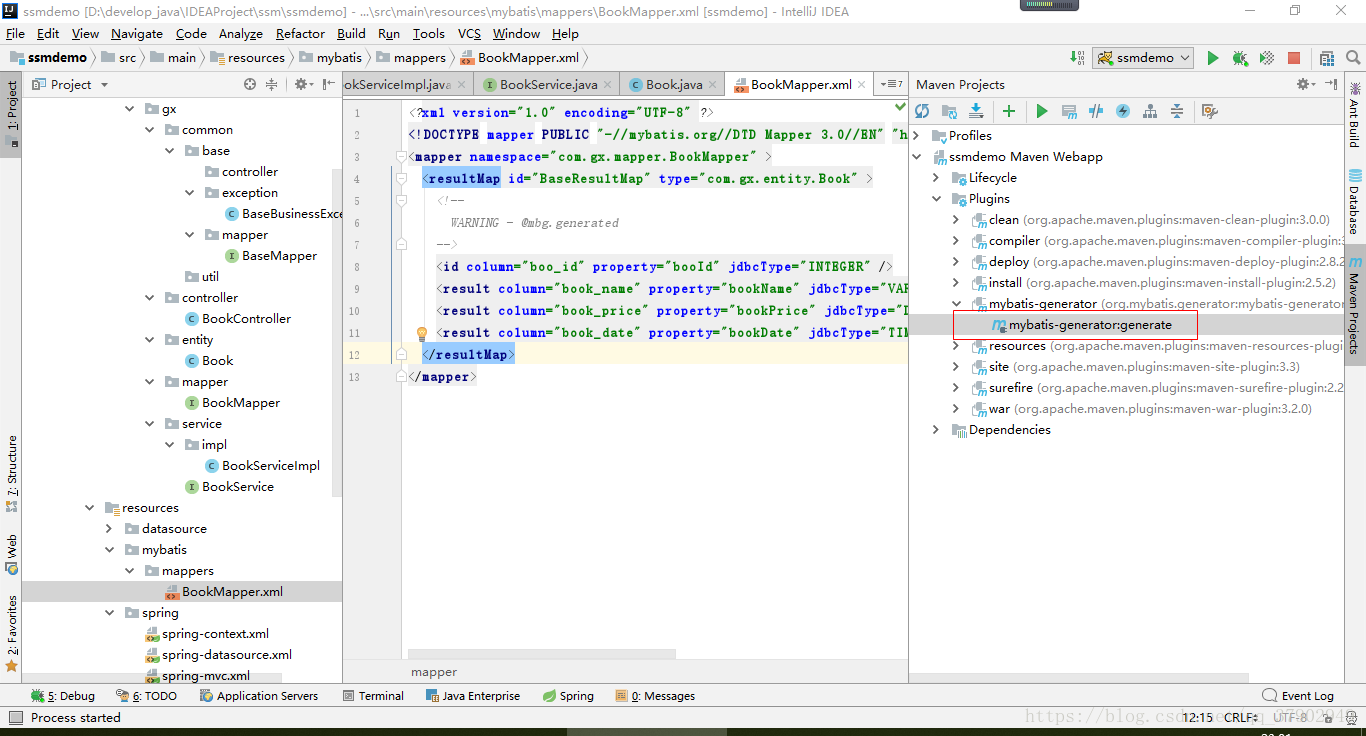The image size is (1366, 736).
Task: Collapse the mybatis-generator plugin node
Action: 956,304
